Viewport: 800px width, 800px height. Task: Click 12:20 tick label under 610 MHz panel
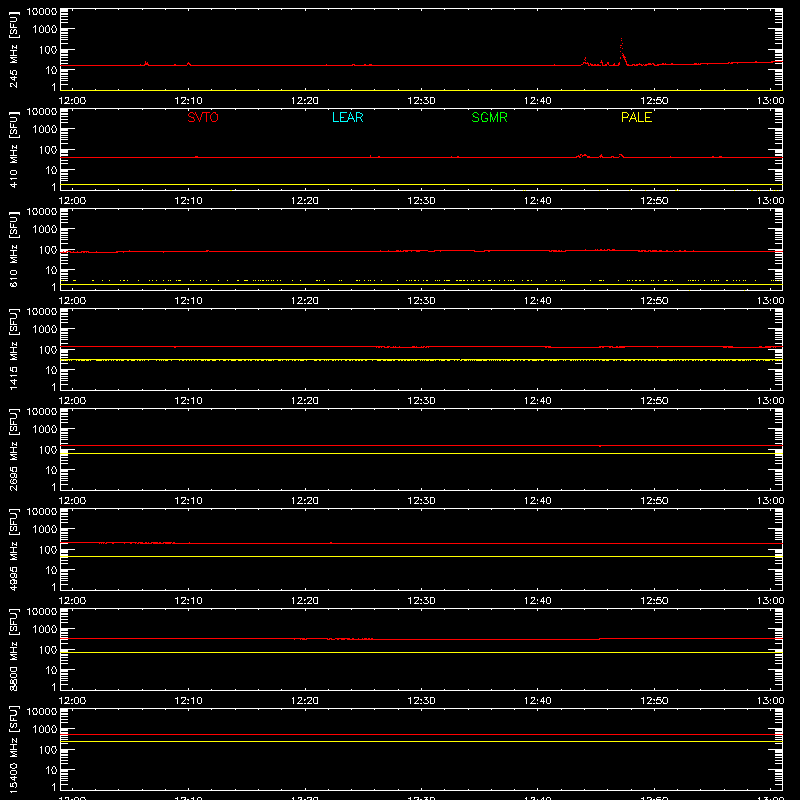(x=305, y=301)
